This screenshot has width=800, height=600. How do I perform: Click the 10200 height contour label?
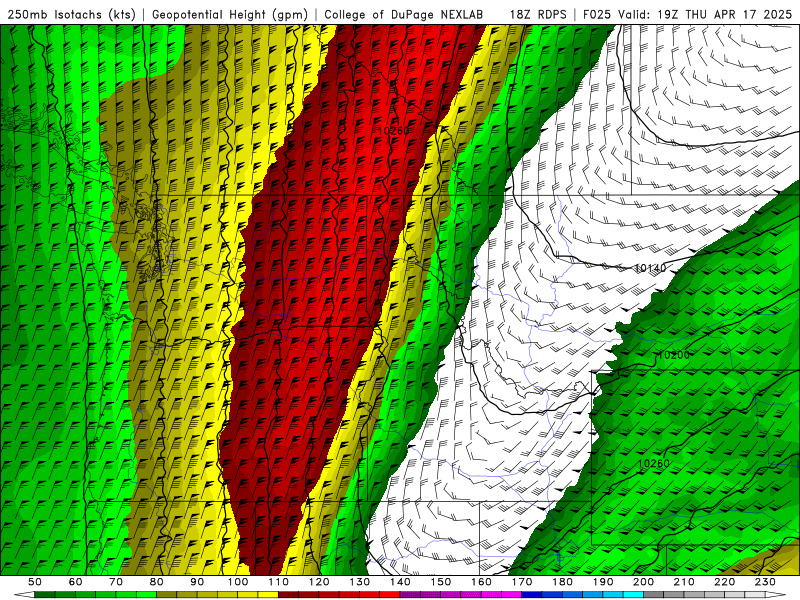[x=673, y=355]
